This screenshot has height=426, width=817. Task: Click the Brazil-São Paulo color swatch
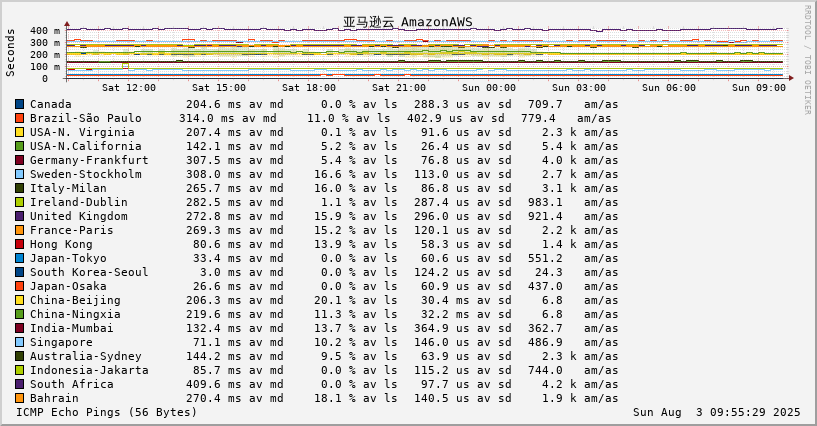pos(20,118)
